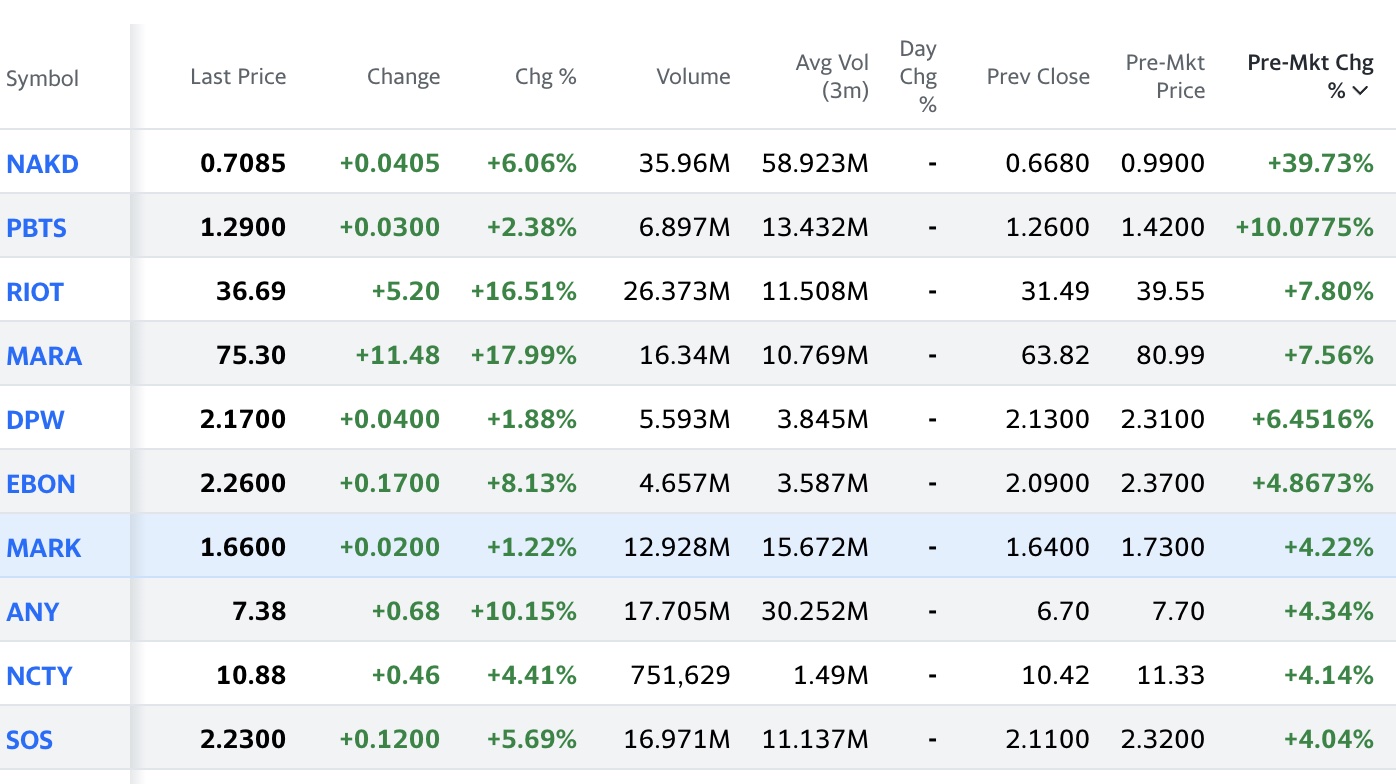Open the RIOT ticker link

click(x=35, y=292)
